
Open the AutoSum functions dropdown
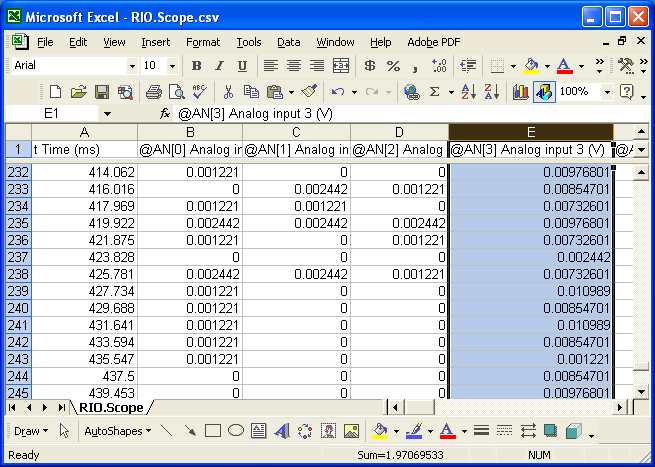[452, 92]
